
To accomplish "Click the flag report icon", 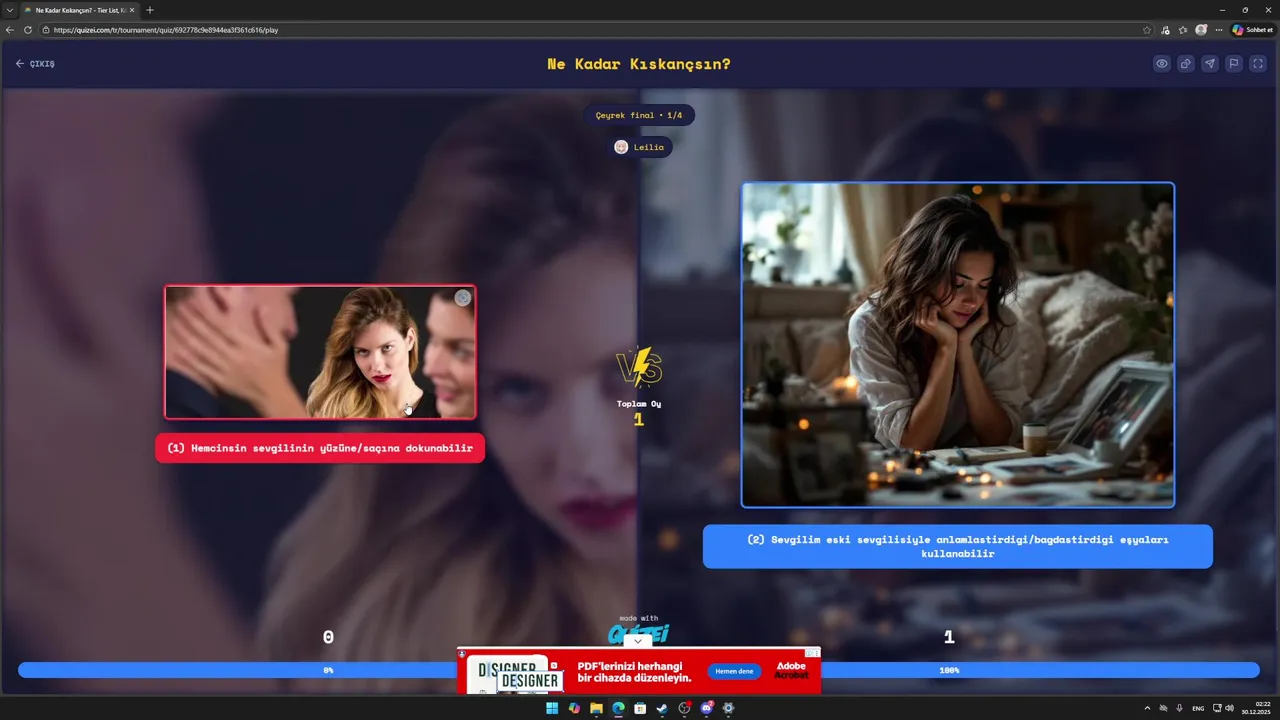I will tap(1234, 64).
